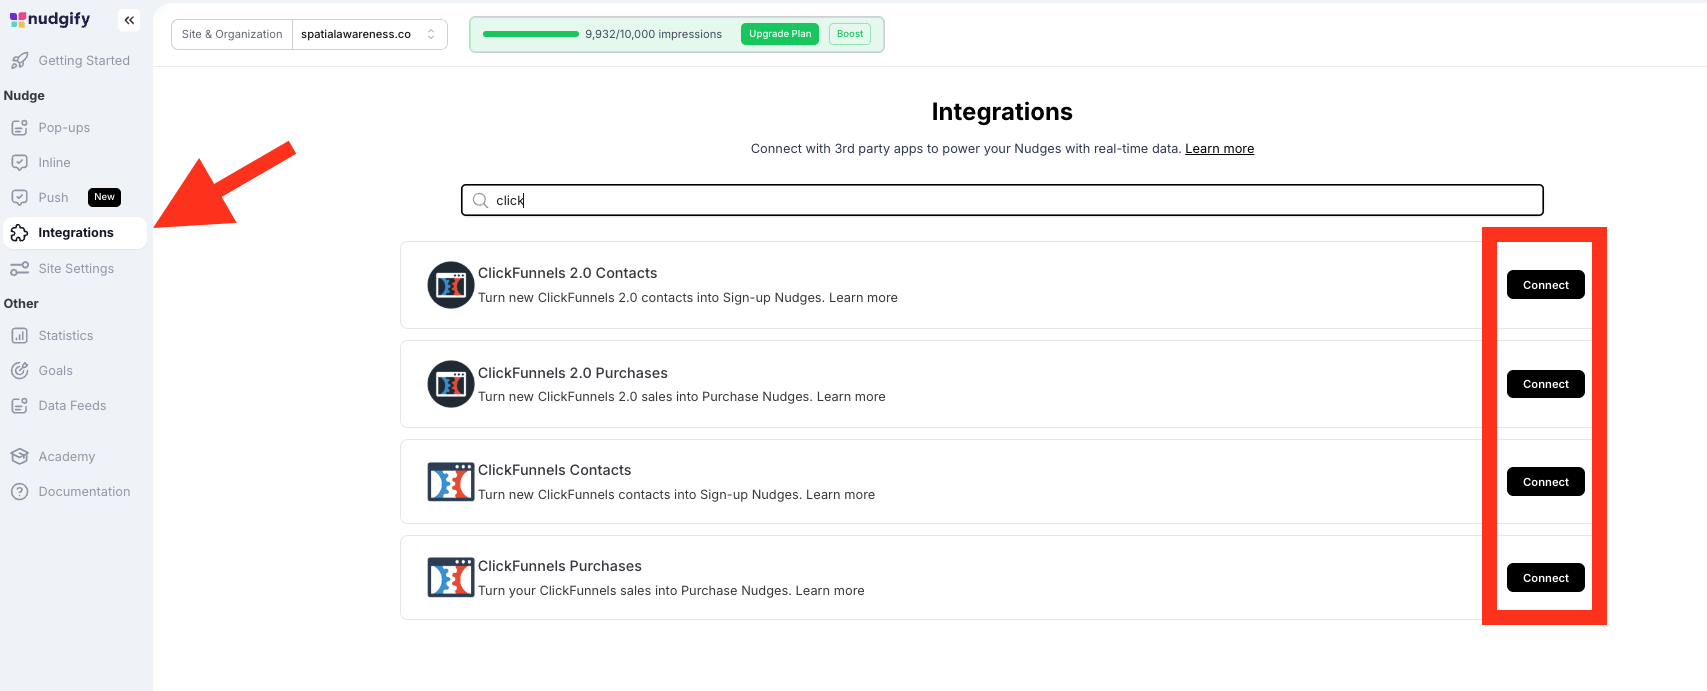
Task: Go to Inline nudges section
Action: coord(54,163)
